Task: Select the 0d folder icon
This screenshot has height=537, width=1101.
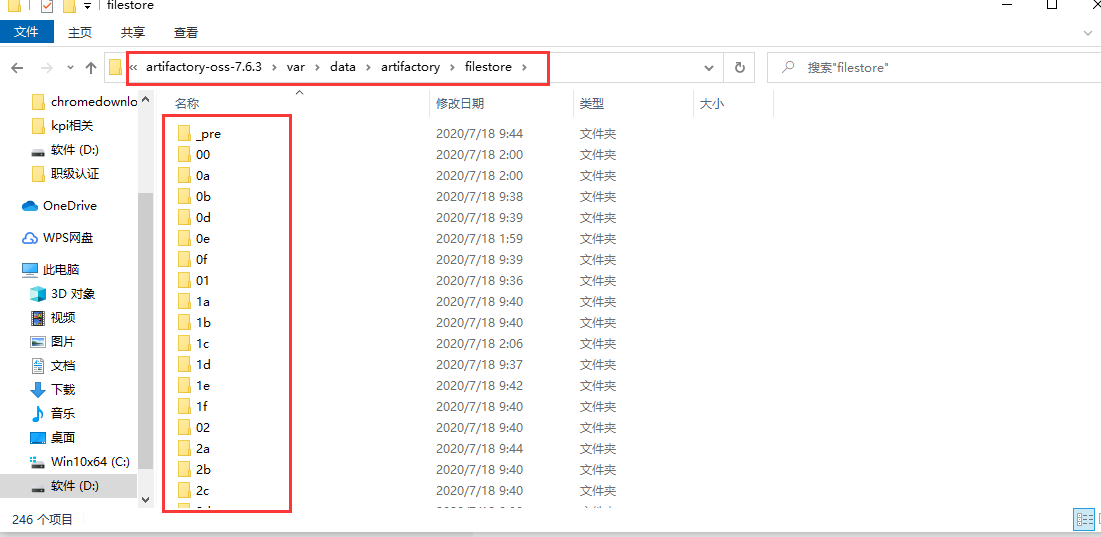Action: pyautogui.click(x=185, y=218)
